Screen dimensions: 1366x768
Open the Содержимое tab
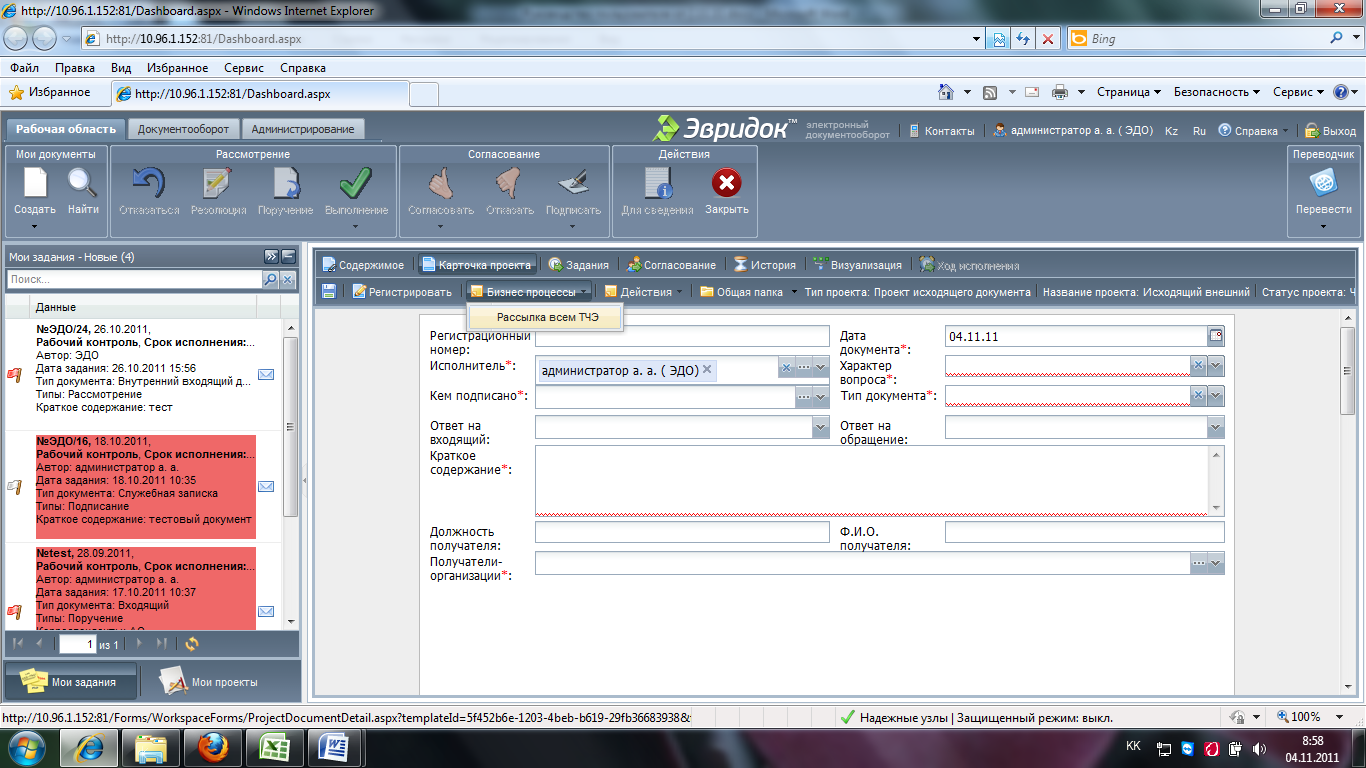(x=362, y=265)
